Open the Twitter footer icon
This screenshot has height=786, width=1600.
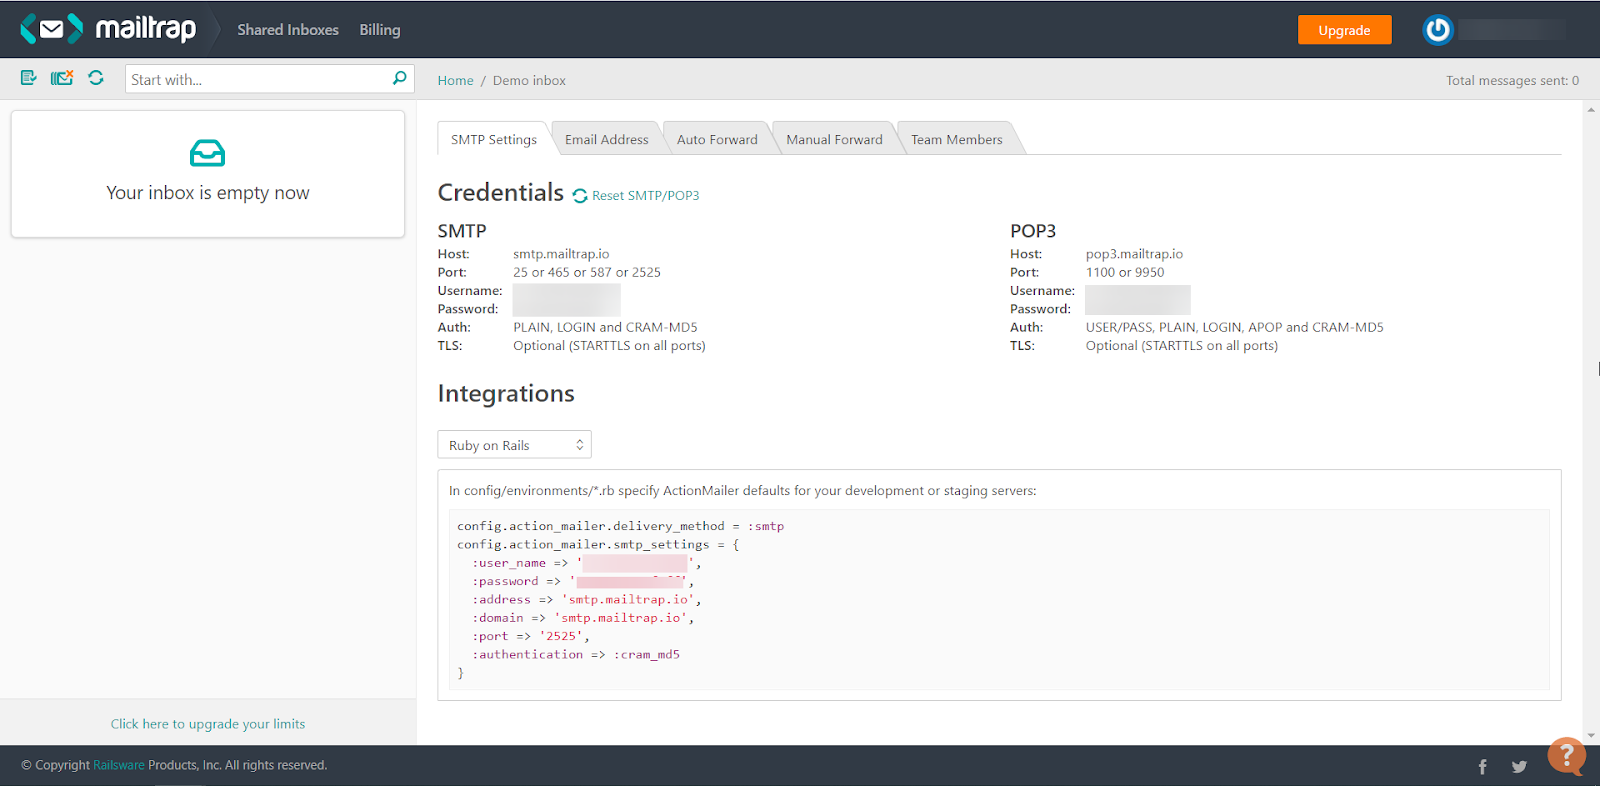point(1519,767)
